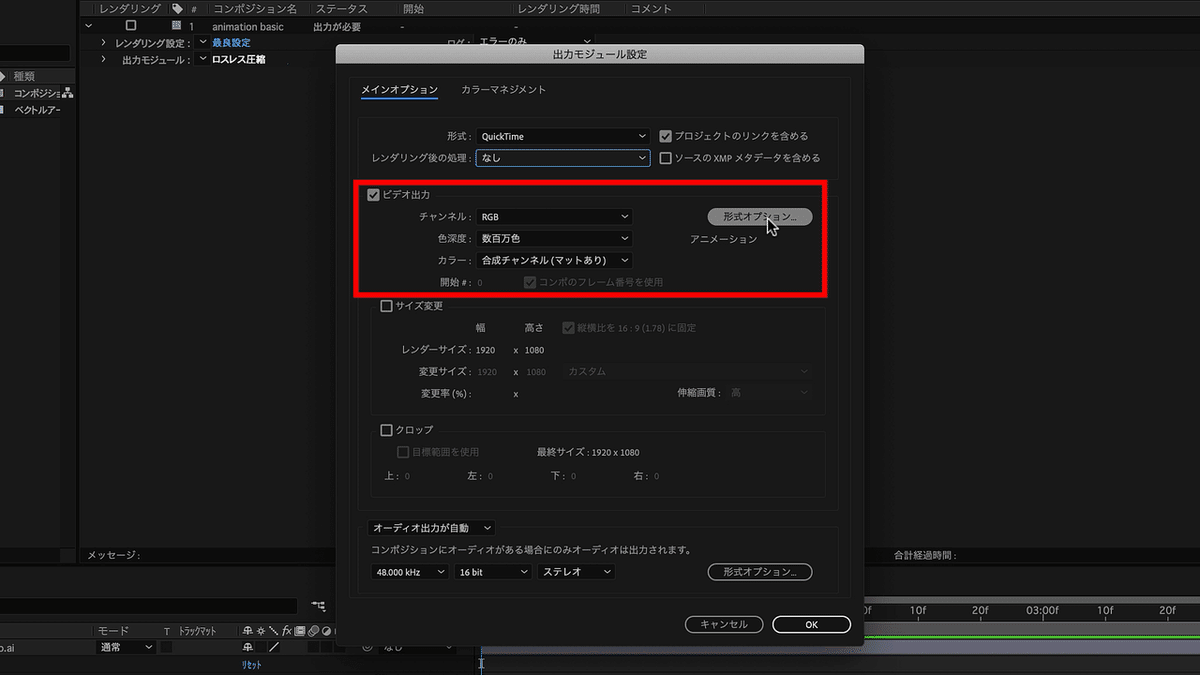Click the キャンセル button
The image size is (1200, 675).
coord(724,624)
